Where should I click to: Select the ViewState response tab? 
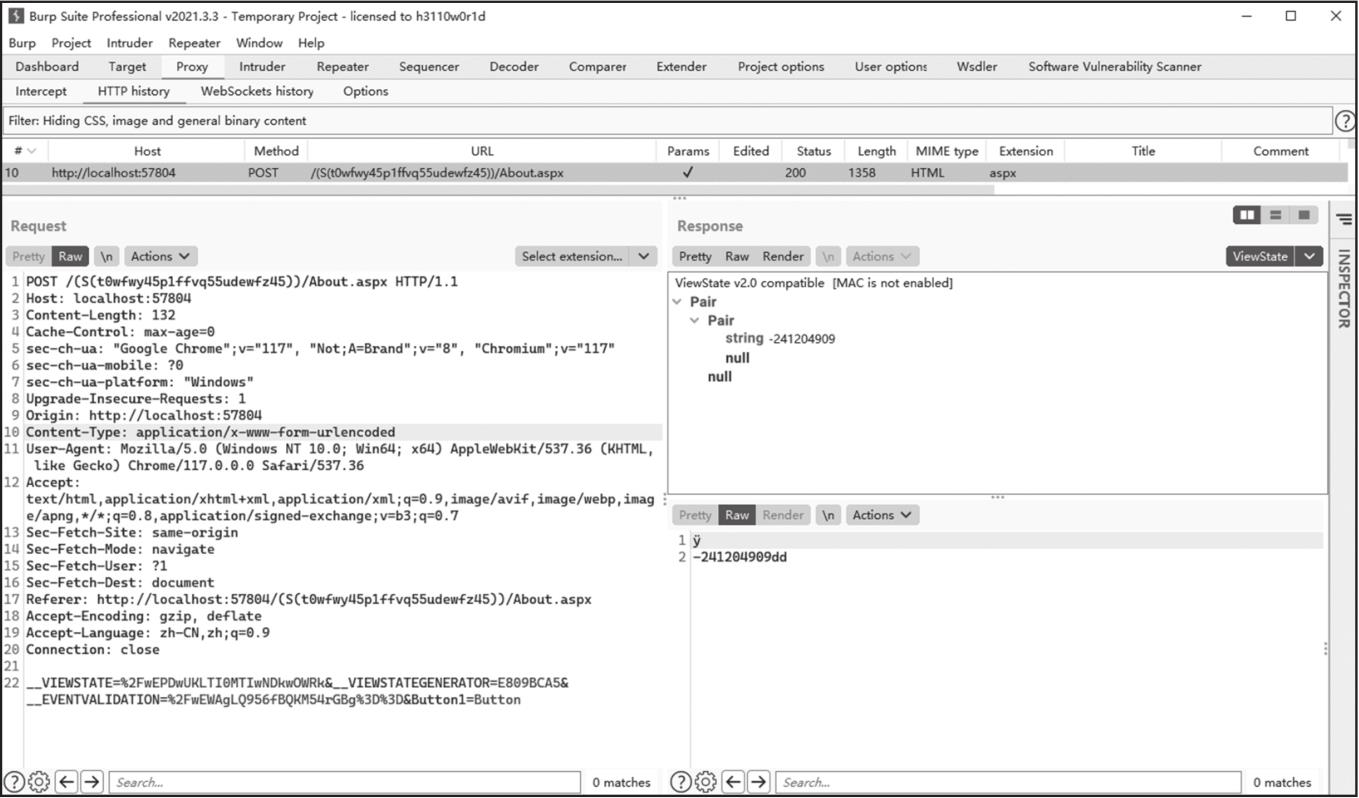(1260, 256)
